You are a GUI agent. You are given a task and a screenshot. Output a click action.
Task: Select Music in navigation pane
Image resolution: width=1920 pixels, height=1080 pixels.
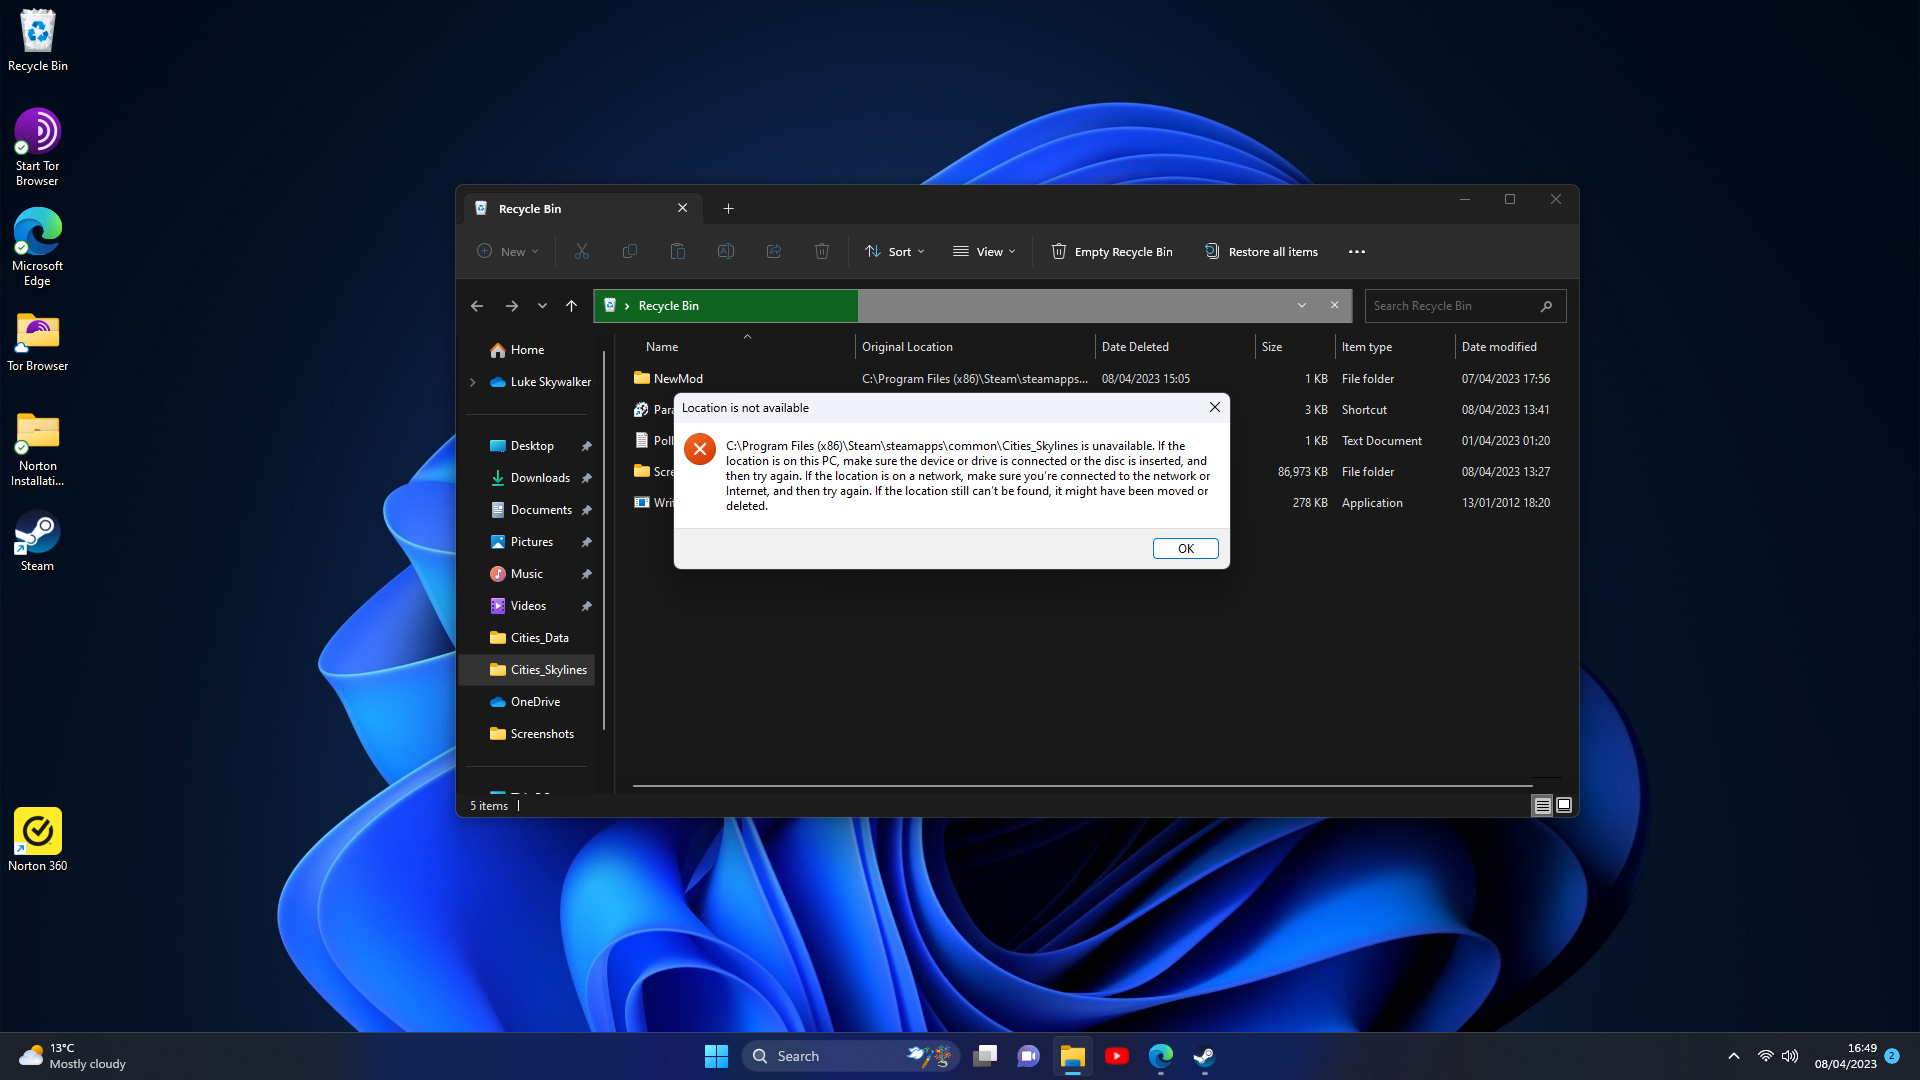[527, 574]
